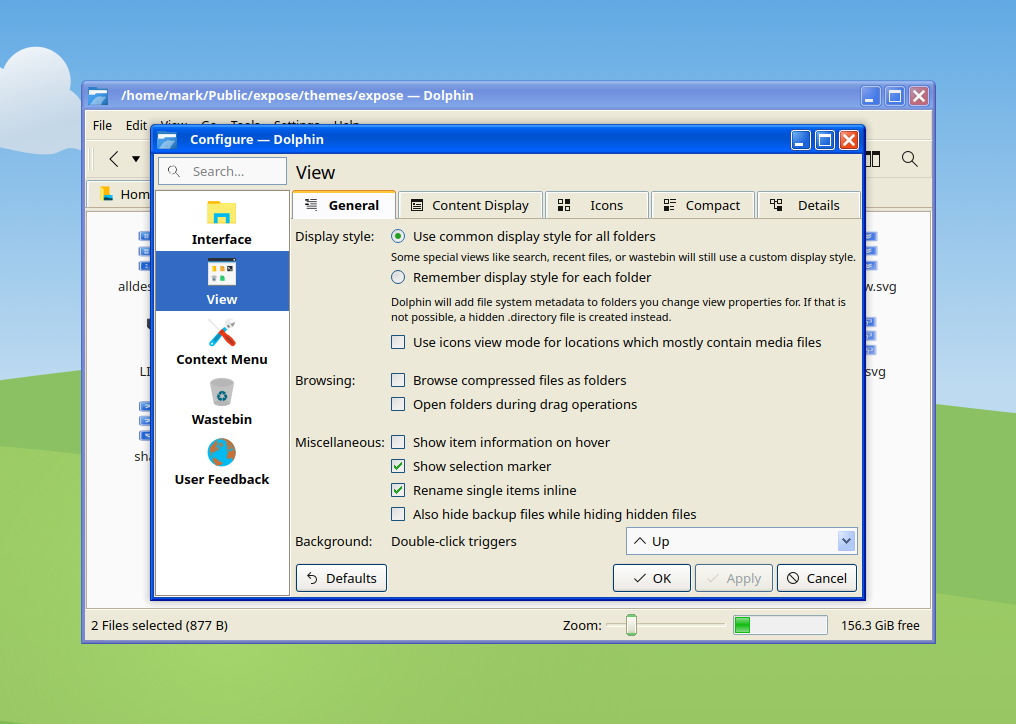Open the Context Menu settings category
The width and height of the screenshot is (1016, 724).
pyautogui.click(x=222, y=341)
